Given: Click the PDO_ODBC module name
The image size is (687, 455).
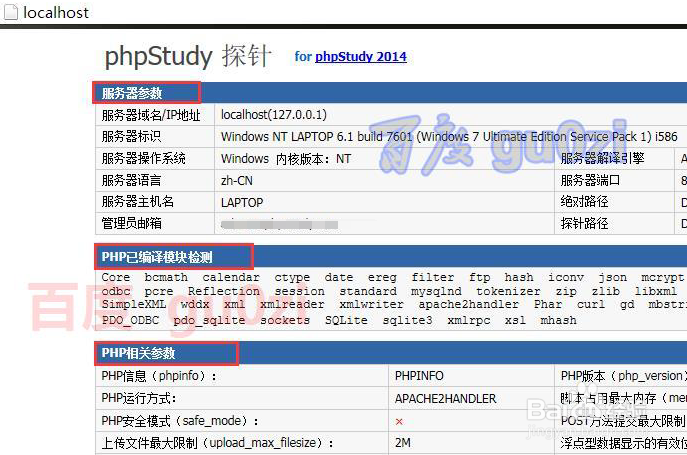Looking at the screenshot, I should (130, 320).
